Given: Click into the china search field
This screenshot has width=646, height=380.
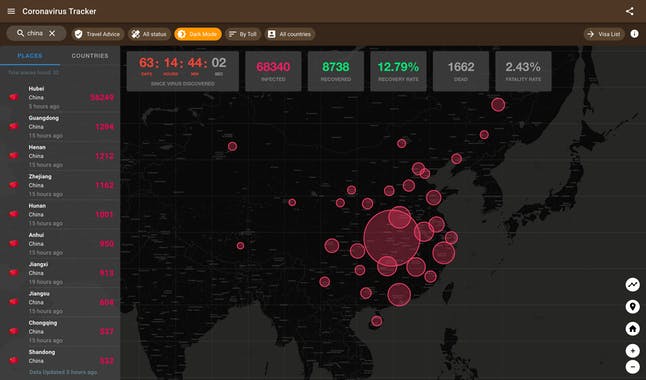Looking at the screenshot, I should coord(36,33).
